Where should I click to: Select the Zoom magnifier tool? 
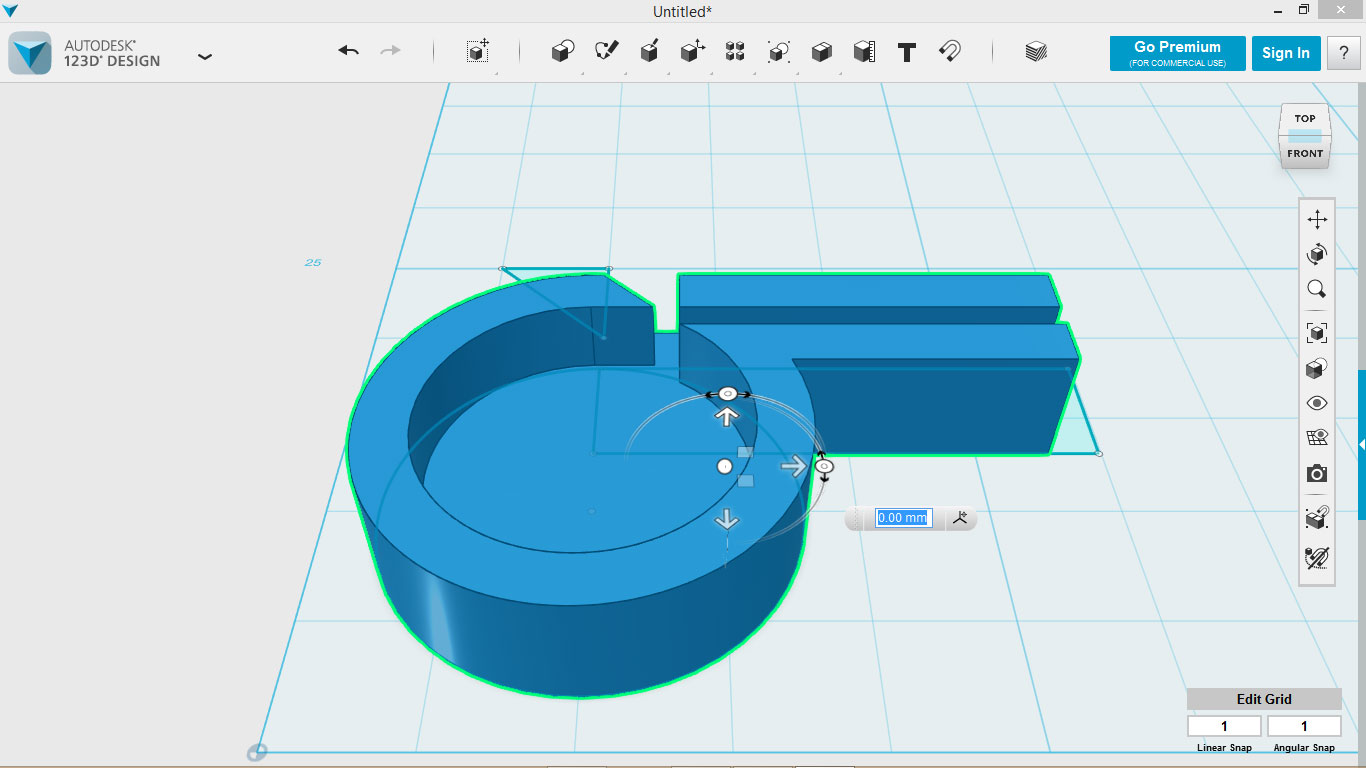1317,290
